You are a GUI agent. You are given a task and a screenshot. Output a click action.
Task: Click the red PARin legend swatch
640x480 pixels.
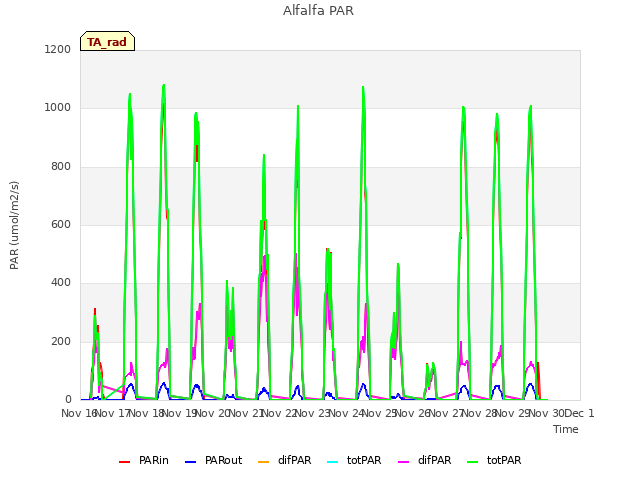point(124,462)
